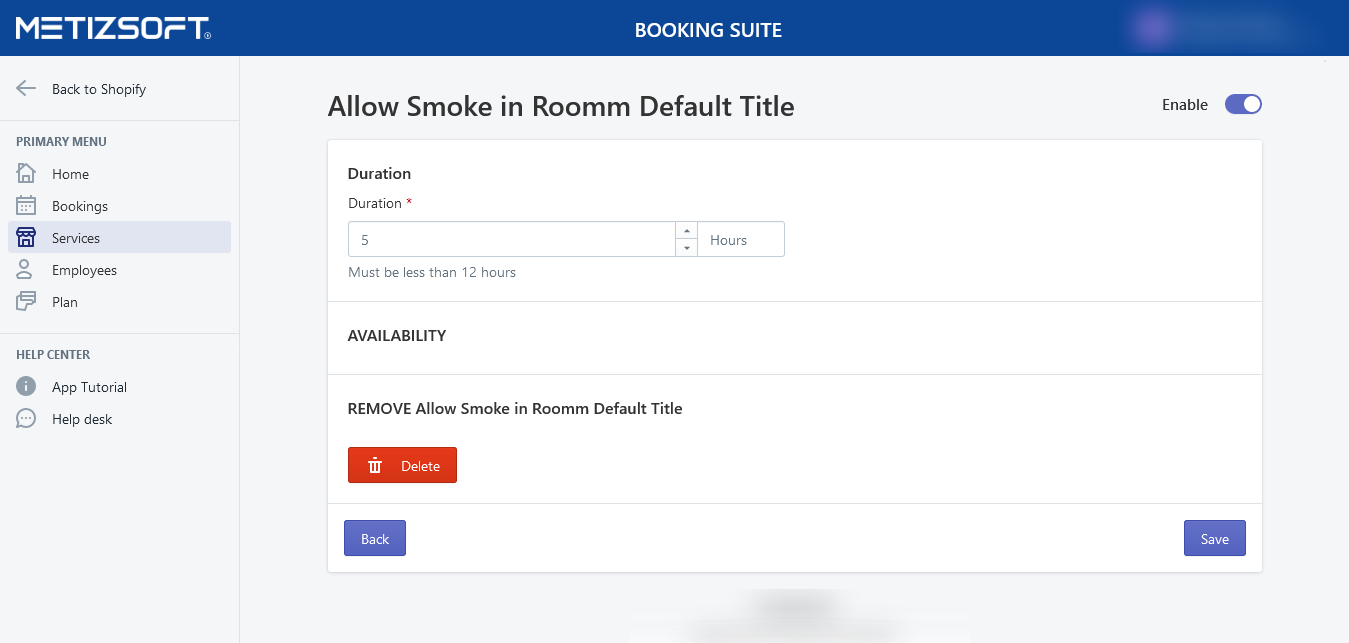Decrease duration with the down arrow
This screenshot has width=1349, height=643.
686,248
